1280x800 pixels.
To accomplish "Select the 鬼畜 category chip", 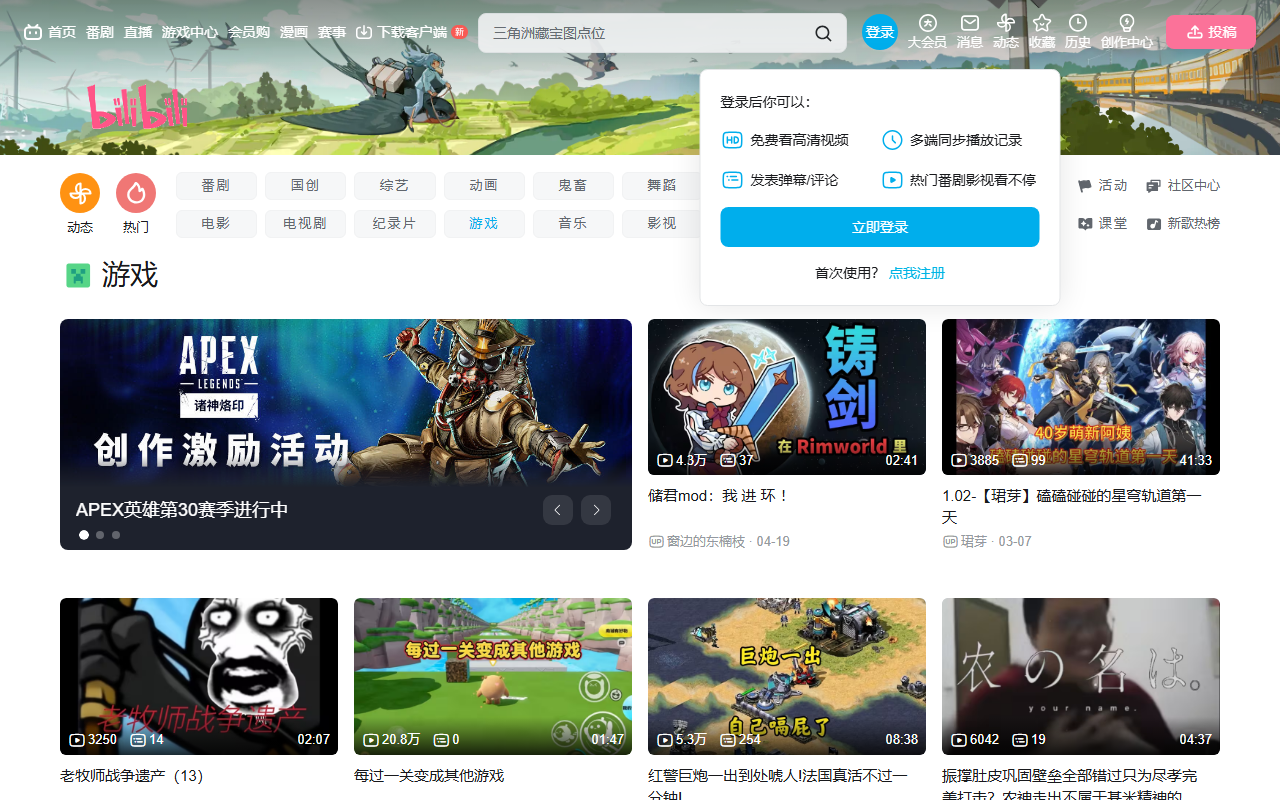I will pyautogui.click(x=573, y=186).
